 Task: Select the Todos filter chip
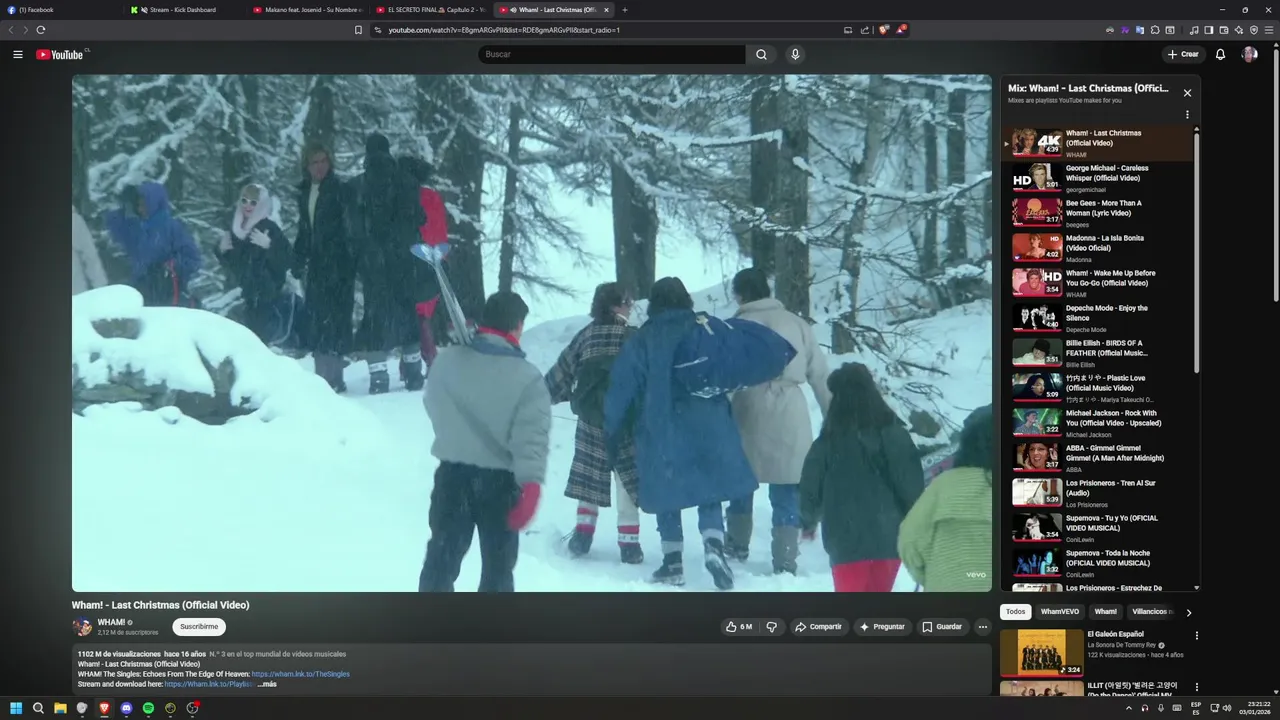click(x=1015, y=612)
